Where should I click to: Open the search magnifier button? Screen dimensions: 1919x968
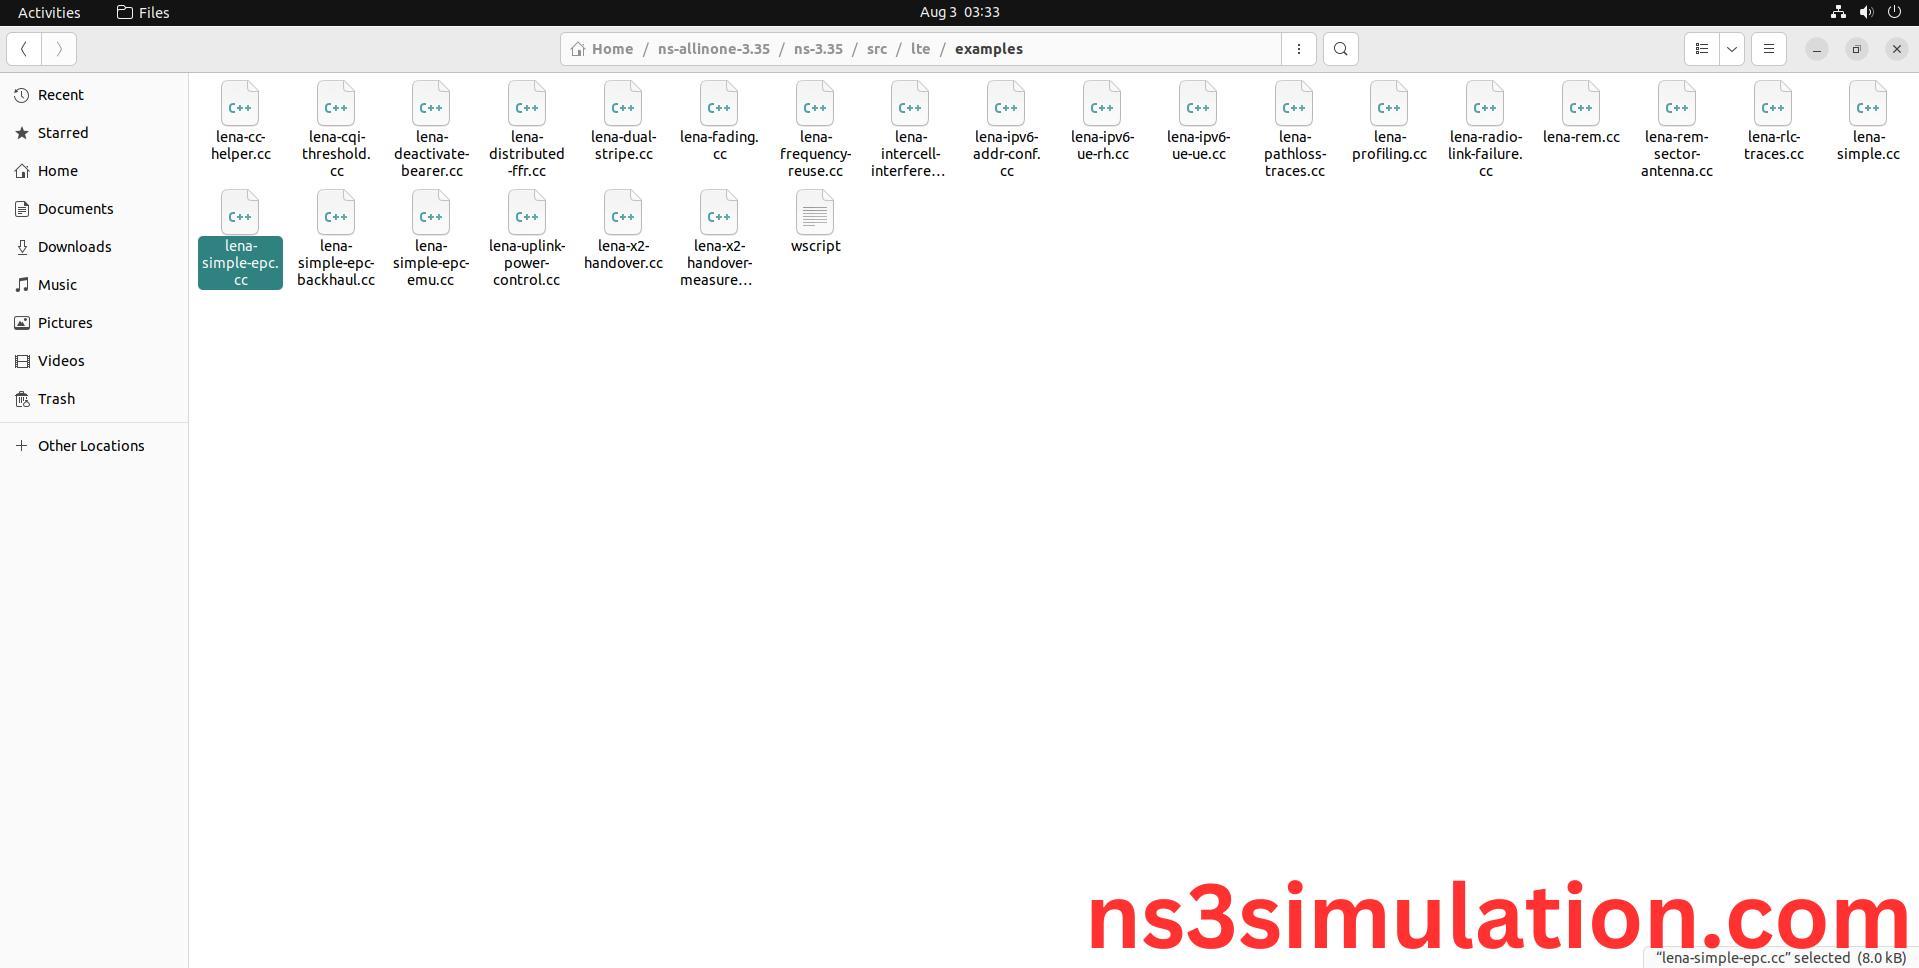pos(1340,49)
